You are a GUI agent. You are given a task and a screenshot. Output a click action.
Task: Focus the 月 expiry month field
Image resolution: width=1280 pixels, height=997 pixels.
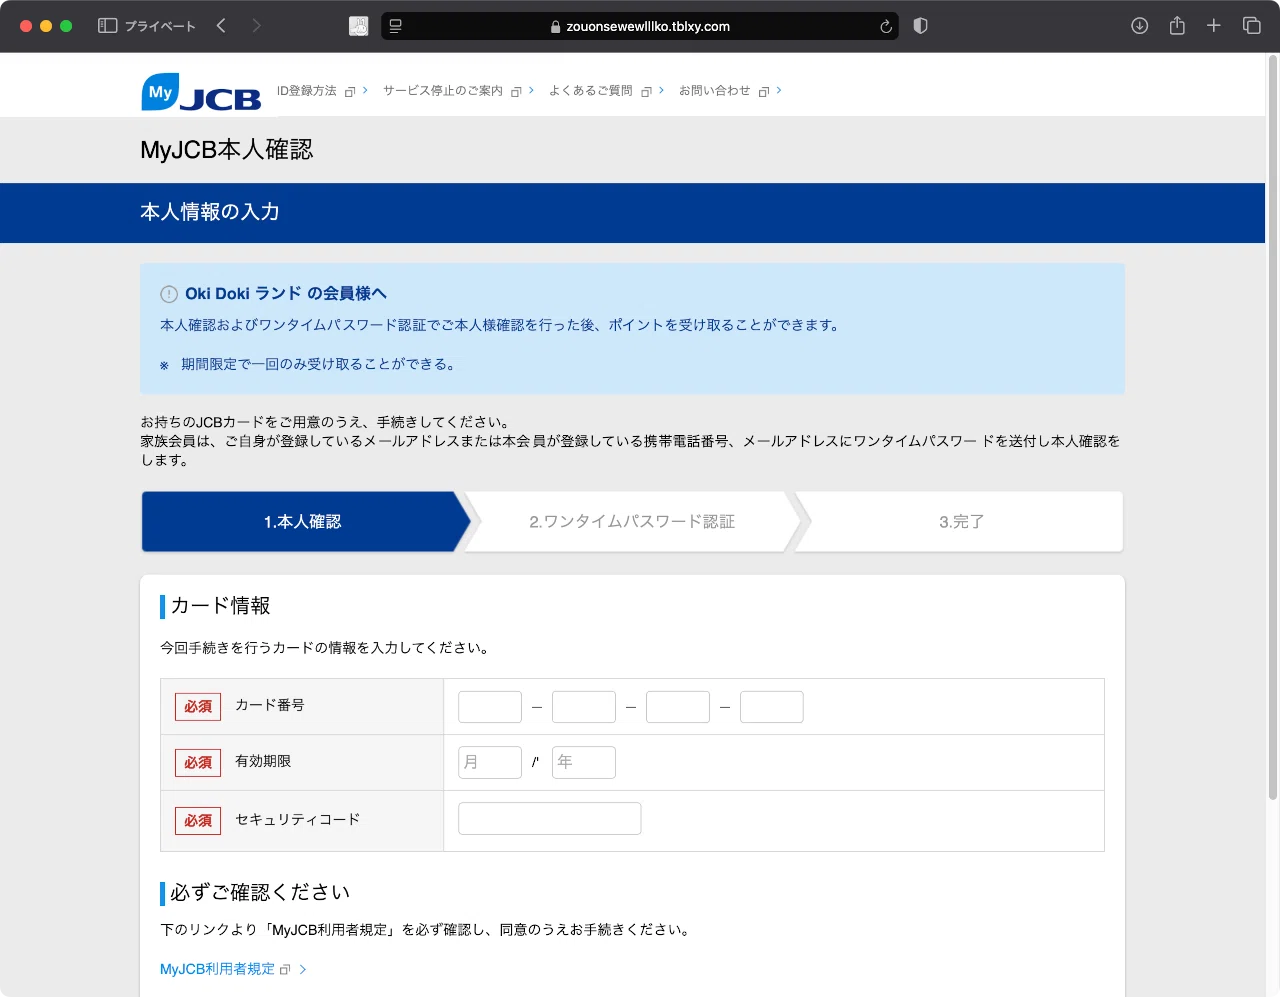tap(490, 762)
